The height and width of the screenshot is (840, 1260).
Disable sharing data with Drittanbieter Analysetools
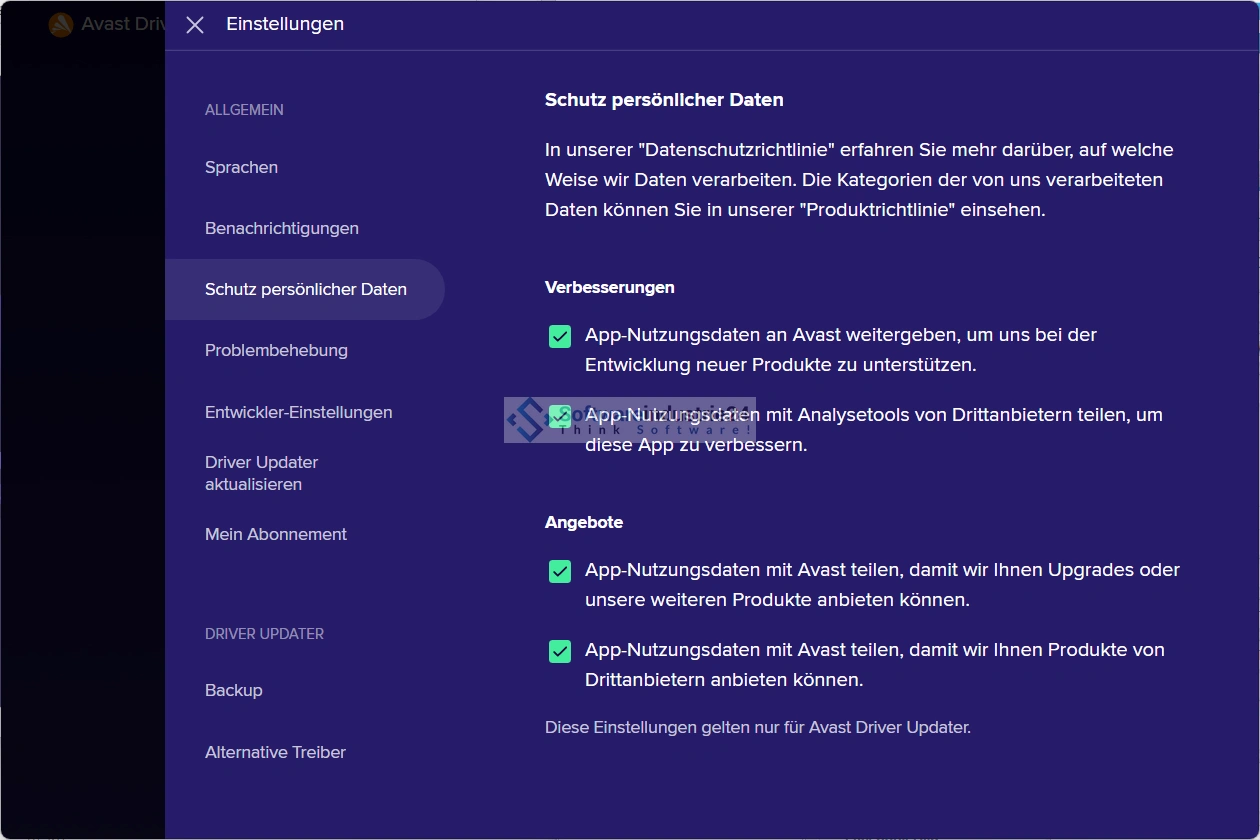coord(560,416)
